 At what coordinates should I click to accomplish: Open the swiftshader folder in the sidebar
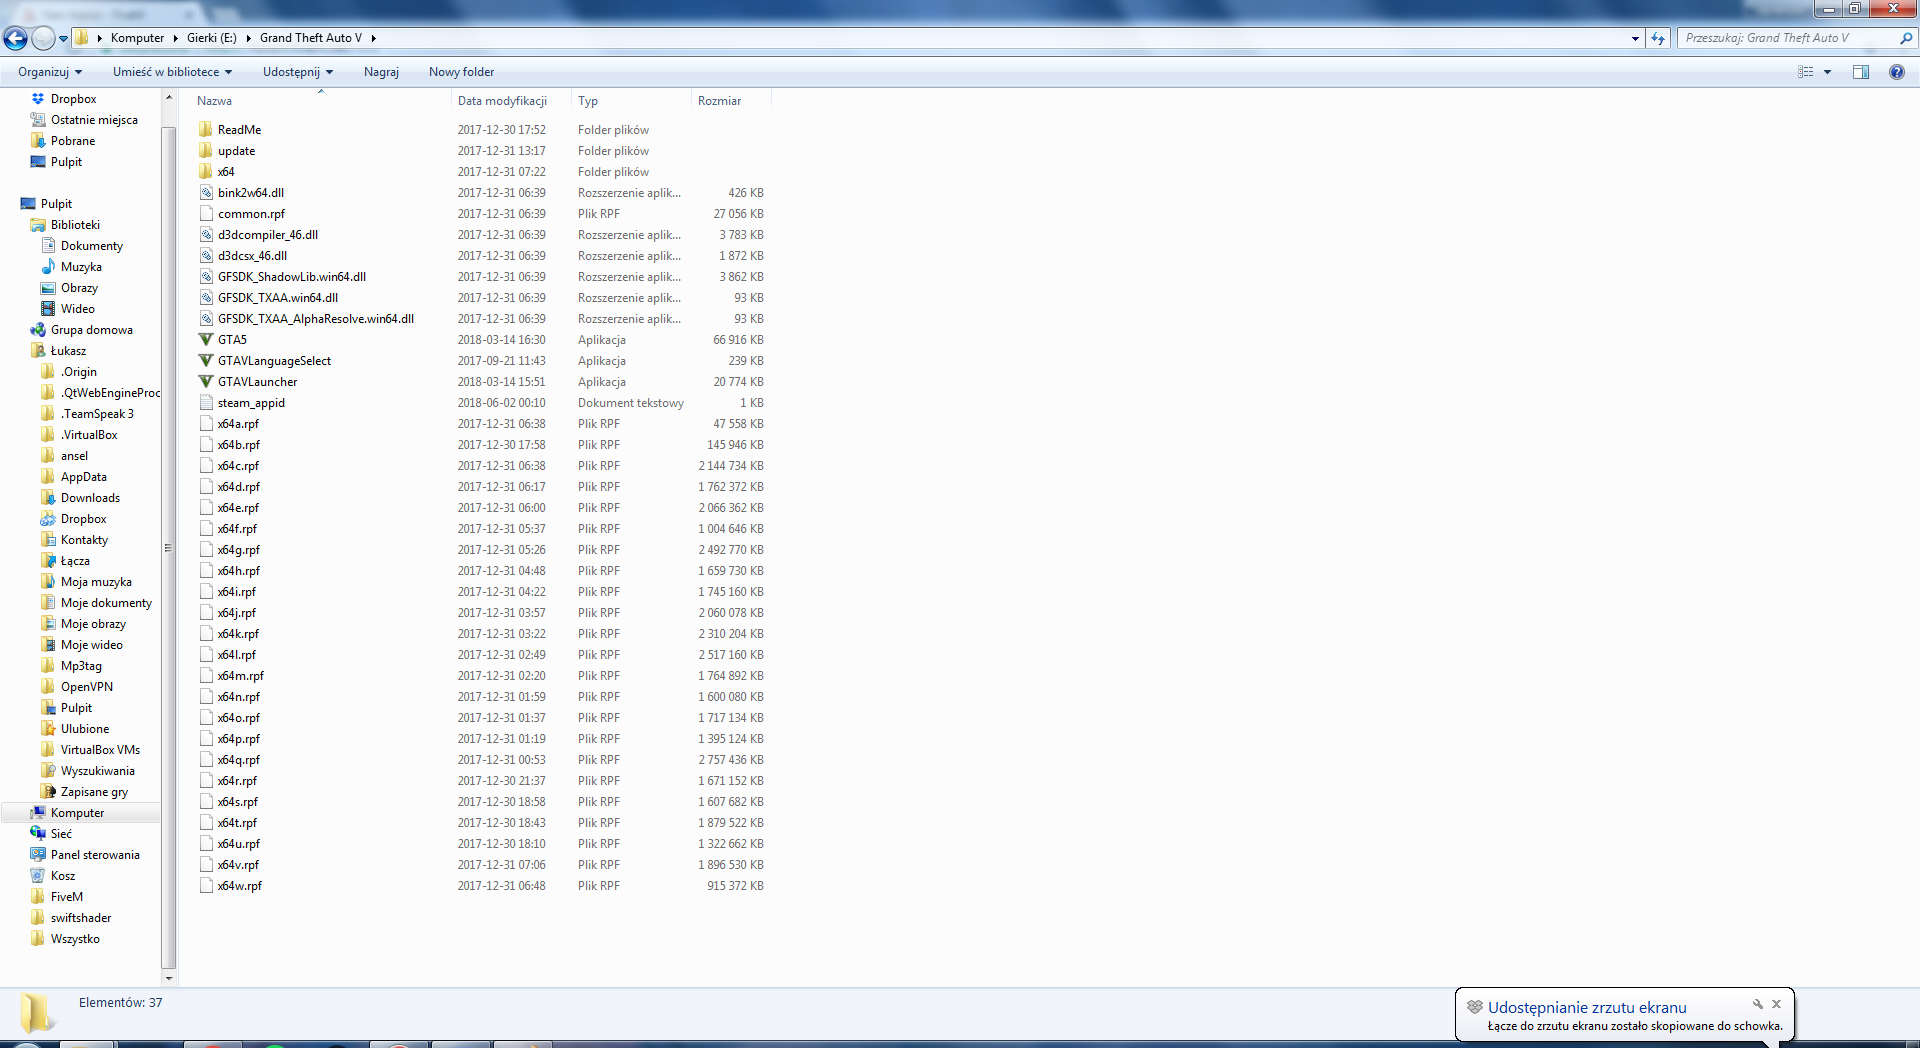pos(81,918)
